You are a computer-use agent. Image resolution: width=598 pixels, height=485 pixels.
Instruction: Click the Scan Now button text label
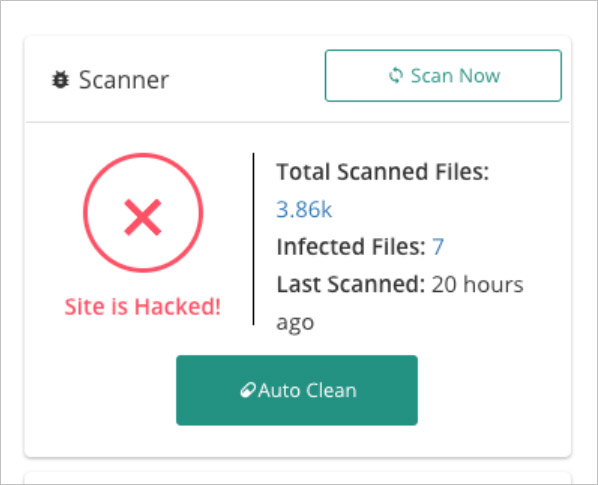tap(455, 75)
